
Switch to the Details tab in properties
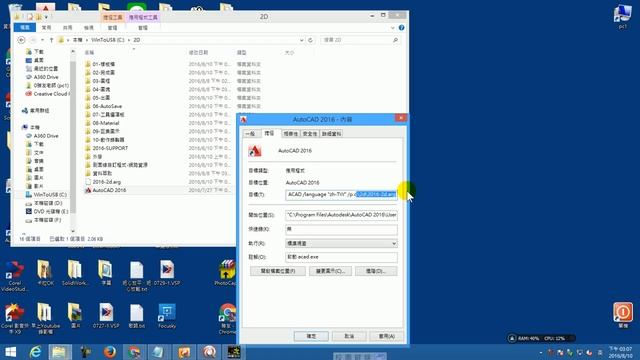331,134
